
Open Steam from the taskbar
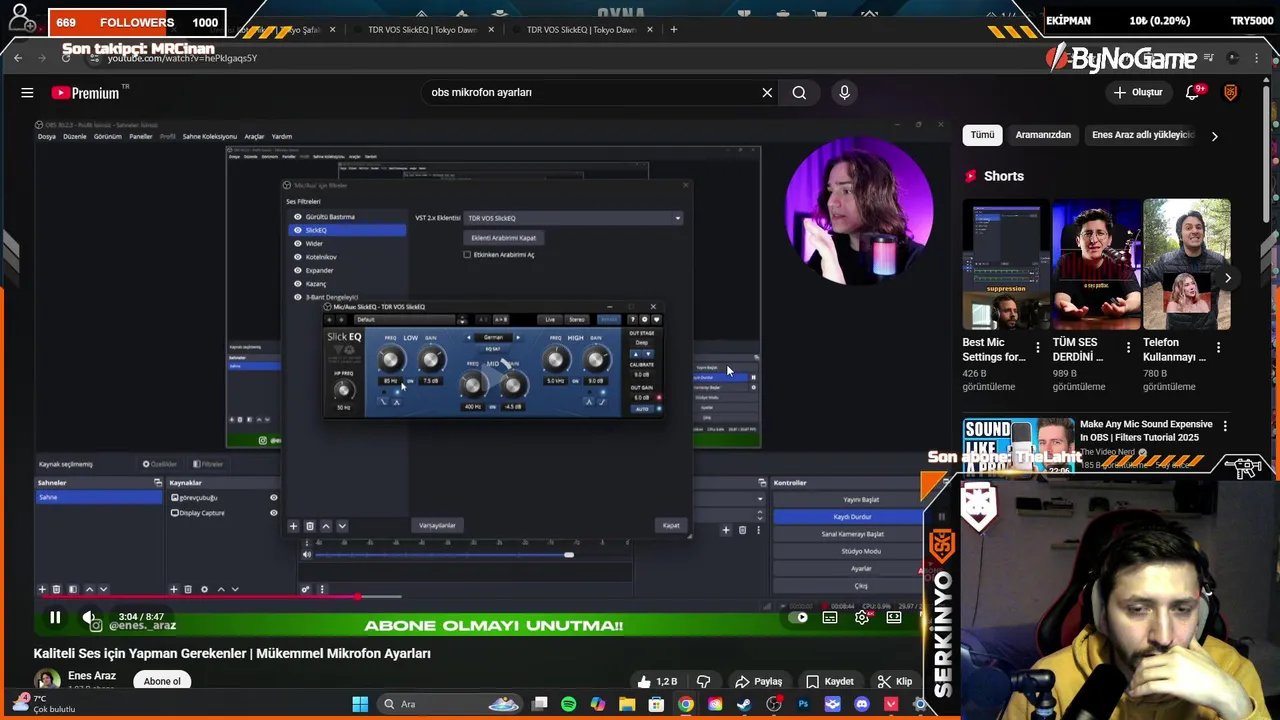coord(744,704)
